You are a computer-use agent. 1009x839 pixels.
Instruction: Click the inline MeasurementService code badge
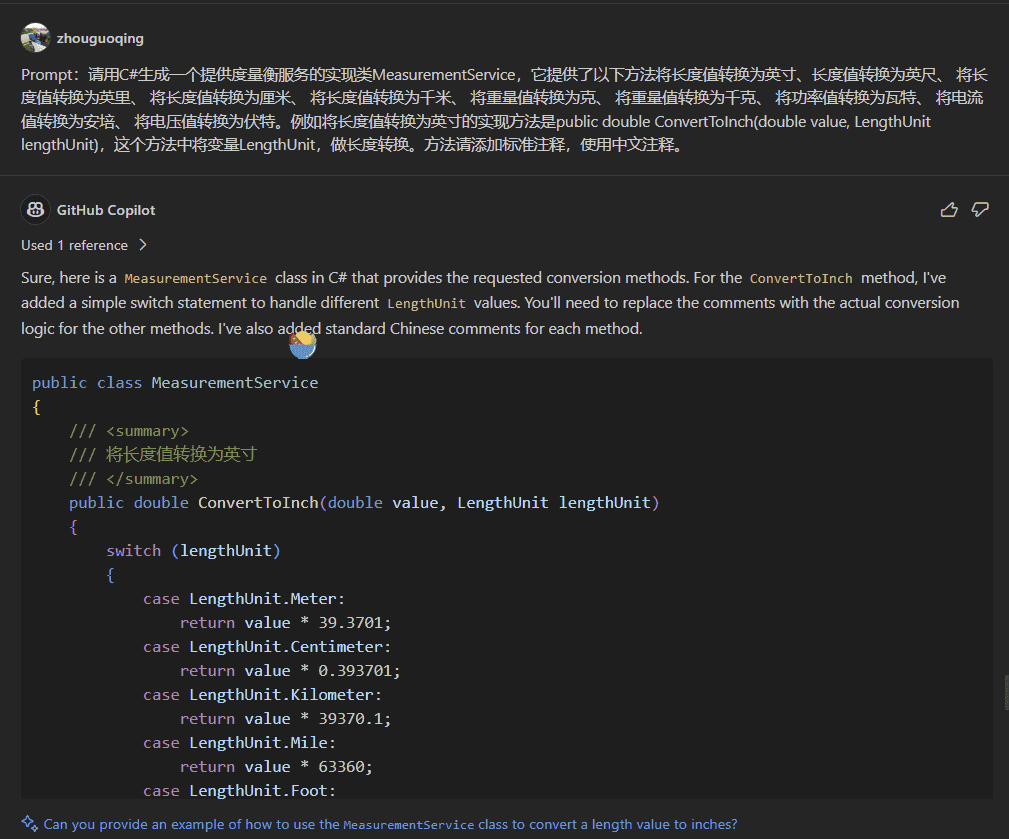[x=195, y=278]
